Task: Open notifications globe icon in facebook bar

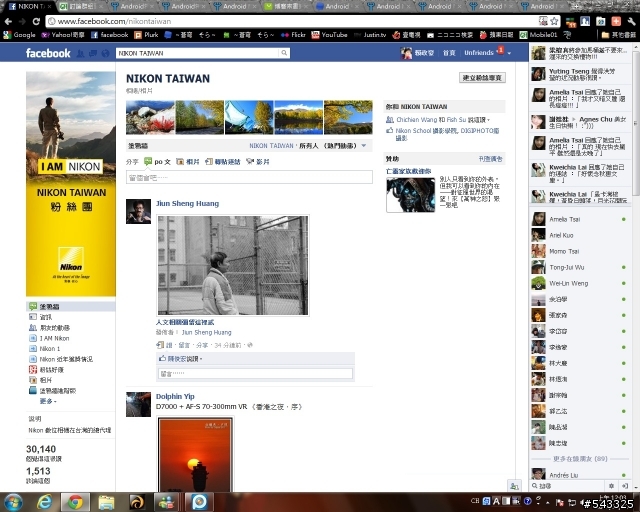Action: 105,53
